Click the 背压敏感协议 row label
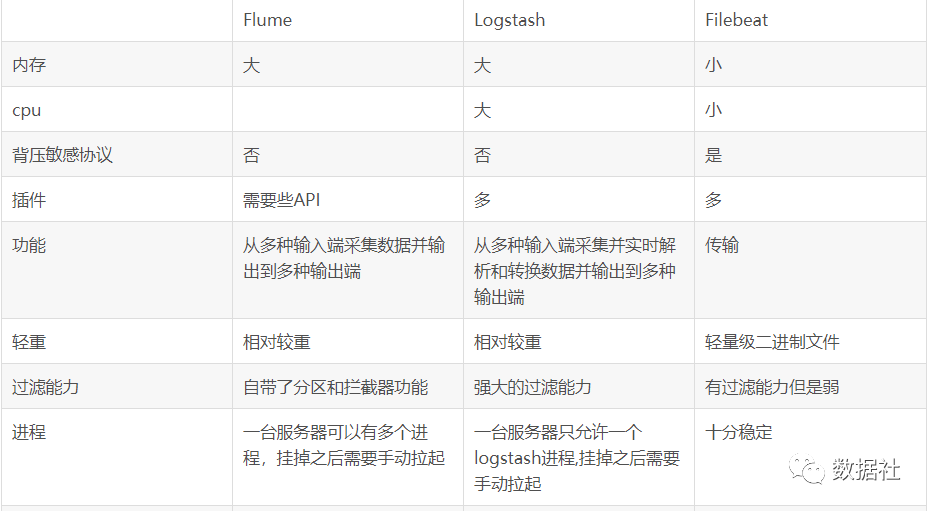The image size is (931, 511). (62, 155)
